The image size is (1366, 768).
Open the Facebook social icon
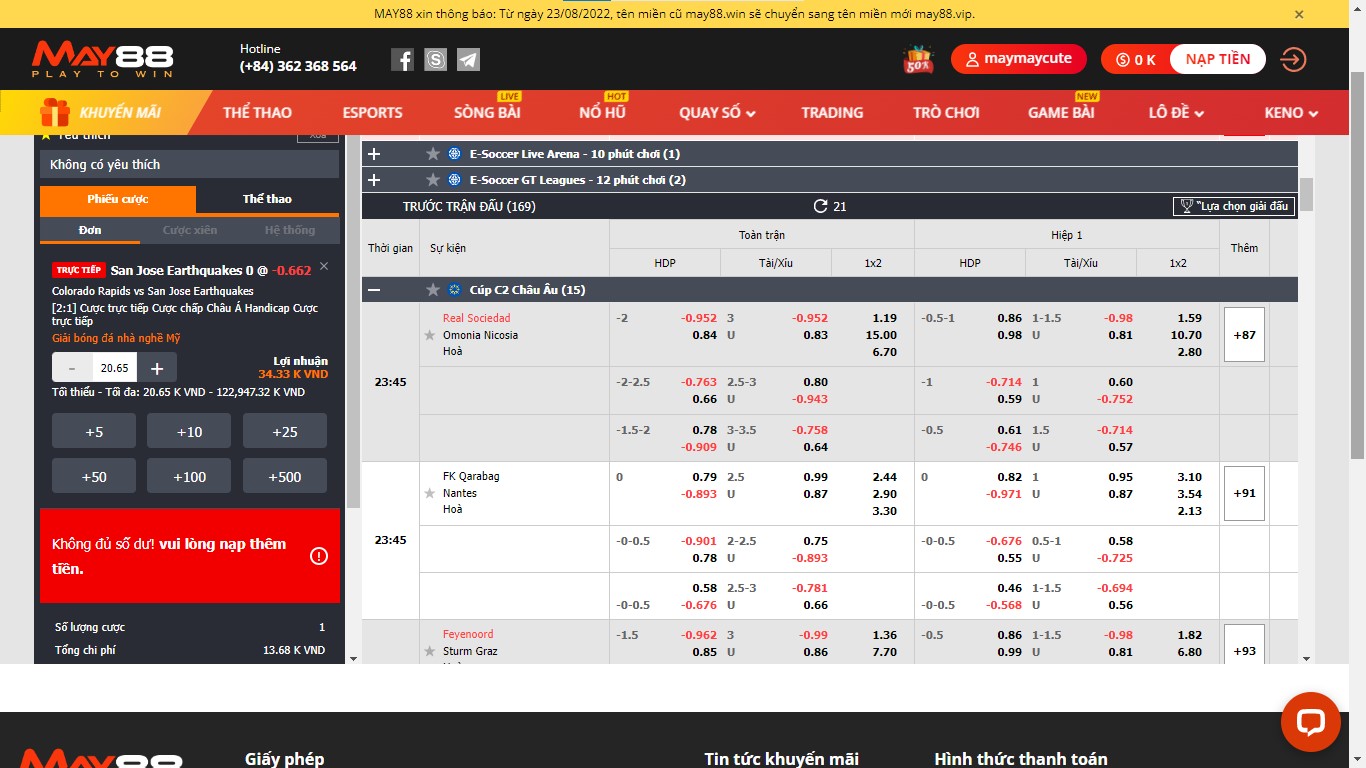[x=402, y=60]
